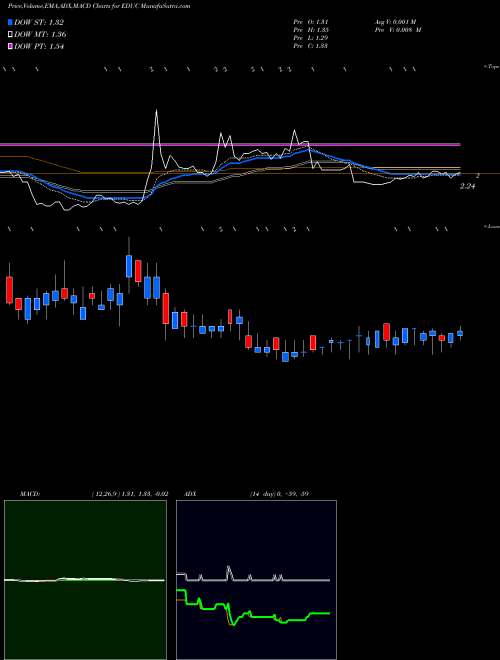The width and height of the screenshot is (500, 660).
Task: Click the blue DOW ST legend swatch
Action: [x=10, y=22]
